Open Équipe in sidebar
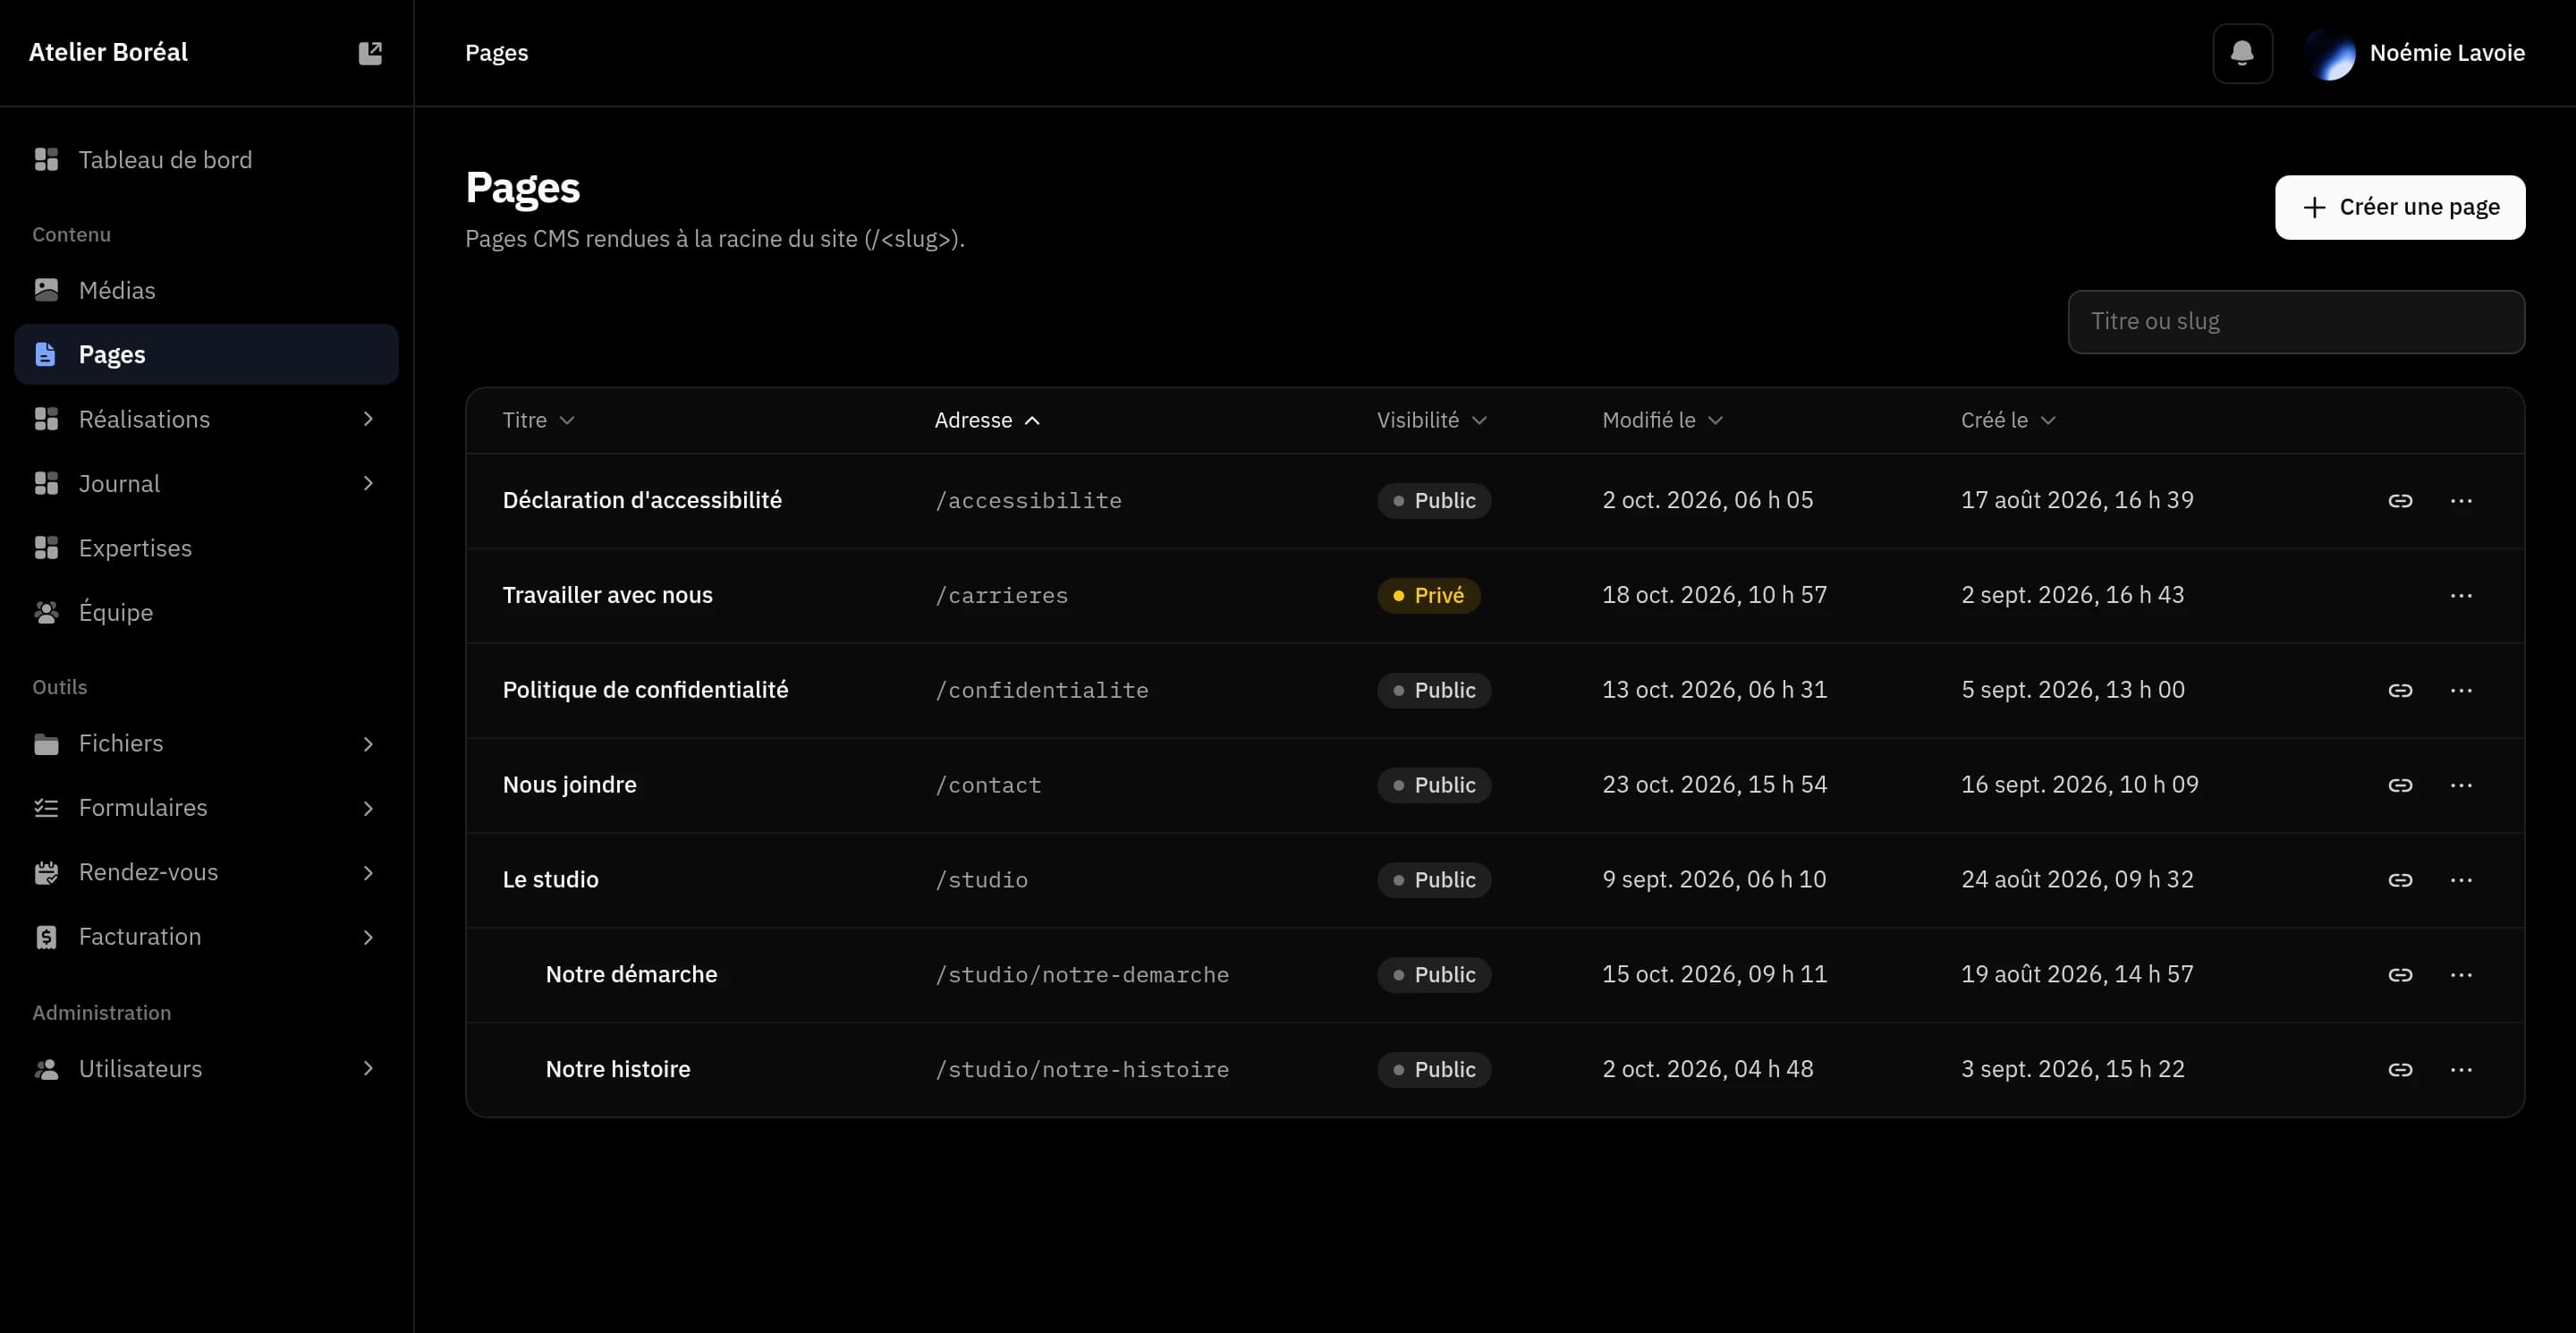 click(x=207, y=612)
